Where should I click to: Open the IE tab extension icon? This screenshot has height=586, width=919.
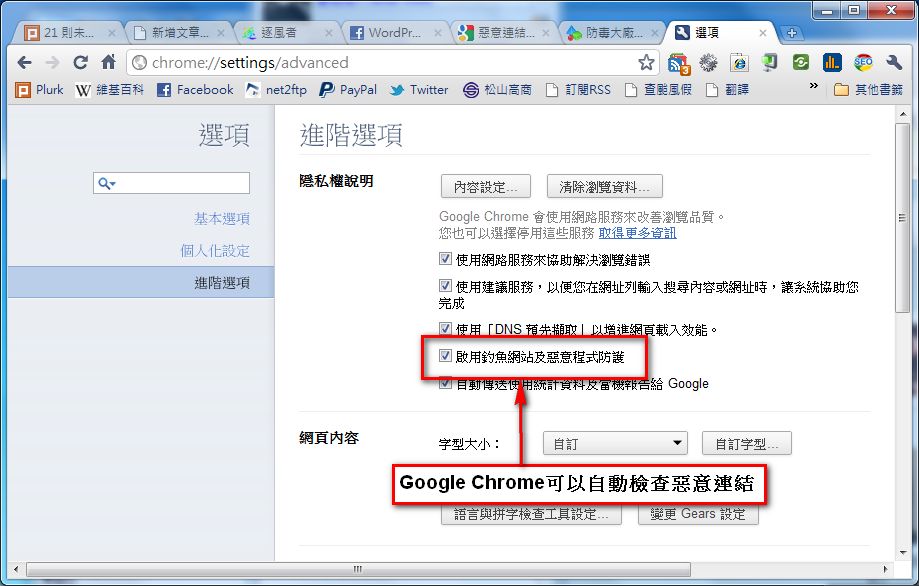[x=739, y=62]
